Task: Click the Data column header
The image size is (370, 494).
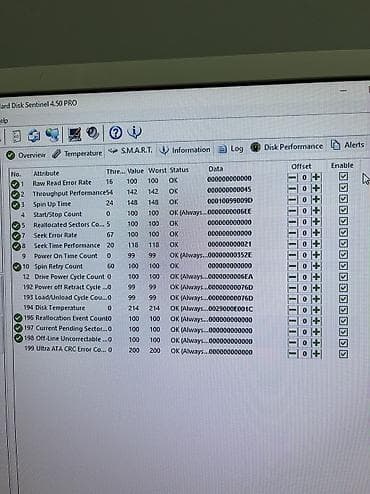Action: [x=216, y=169]
